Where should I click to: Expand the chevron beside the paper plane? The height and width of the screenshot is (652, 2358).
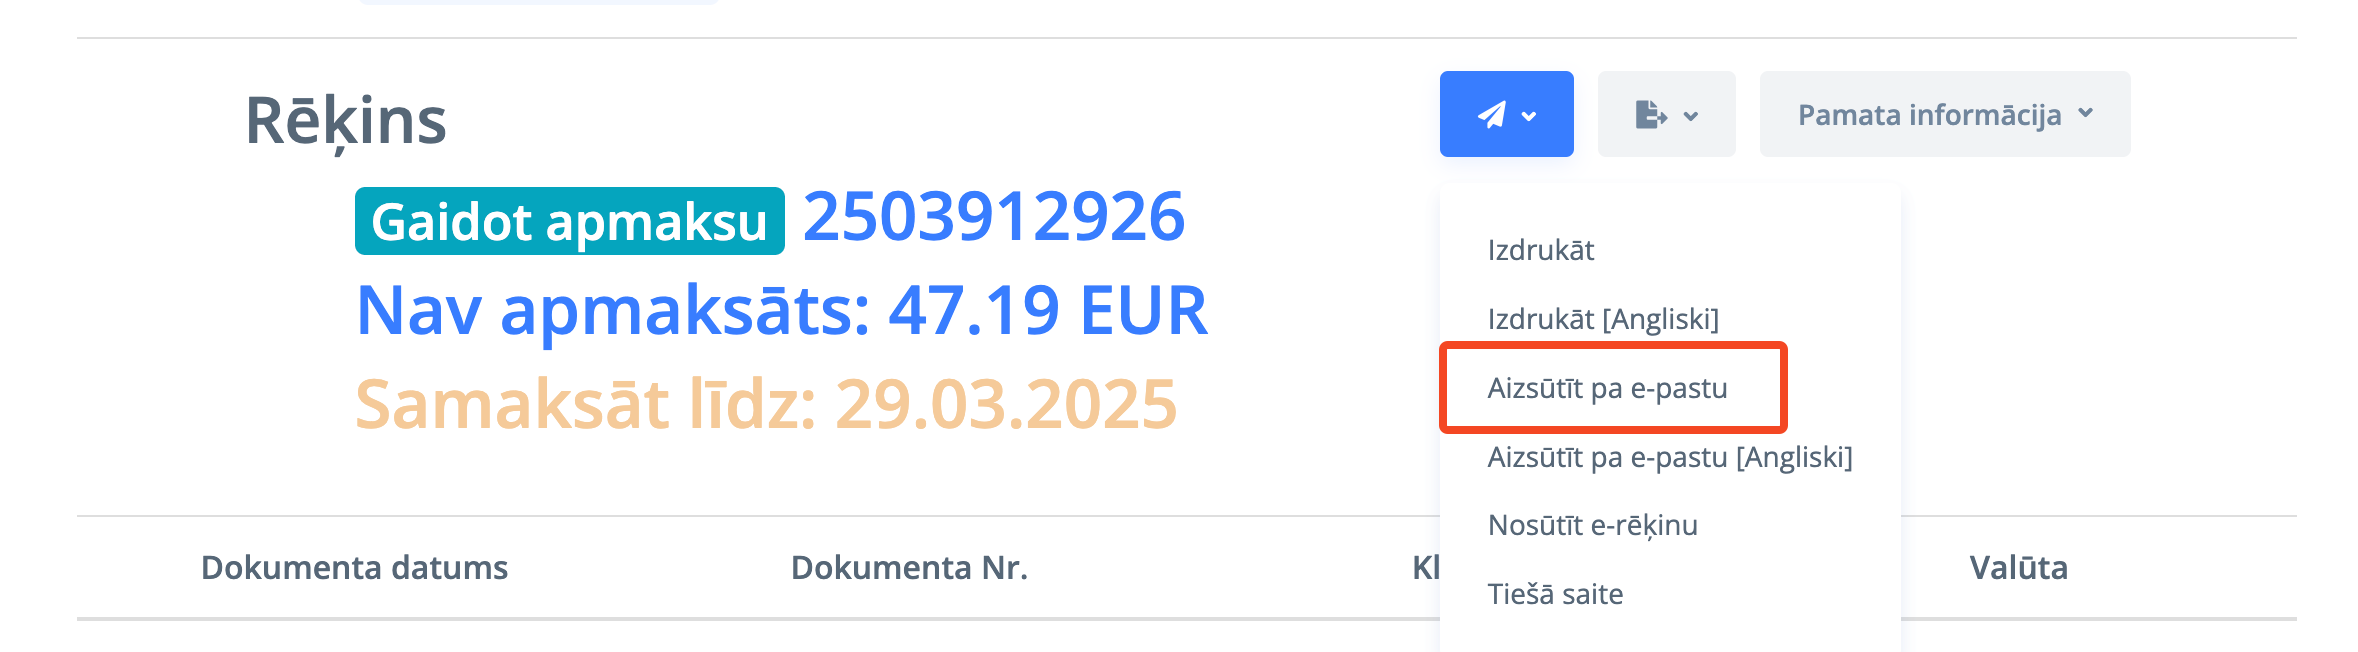(1529, 116)
